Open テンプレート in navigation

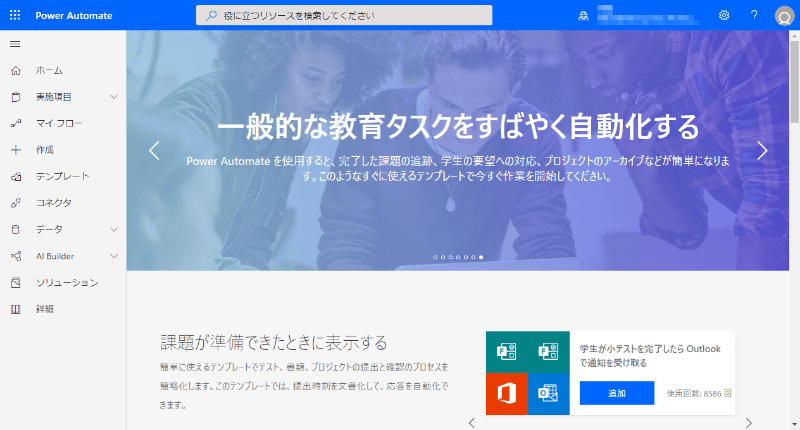tap(62, 176)
